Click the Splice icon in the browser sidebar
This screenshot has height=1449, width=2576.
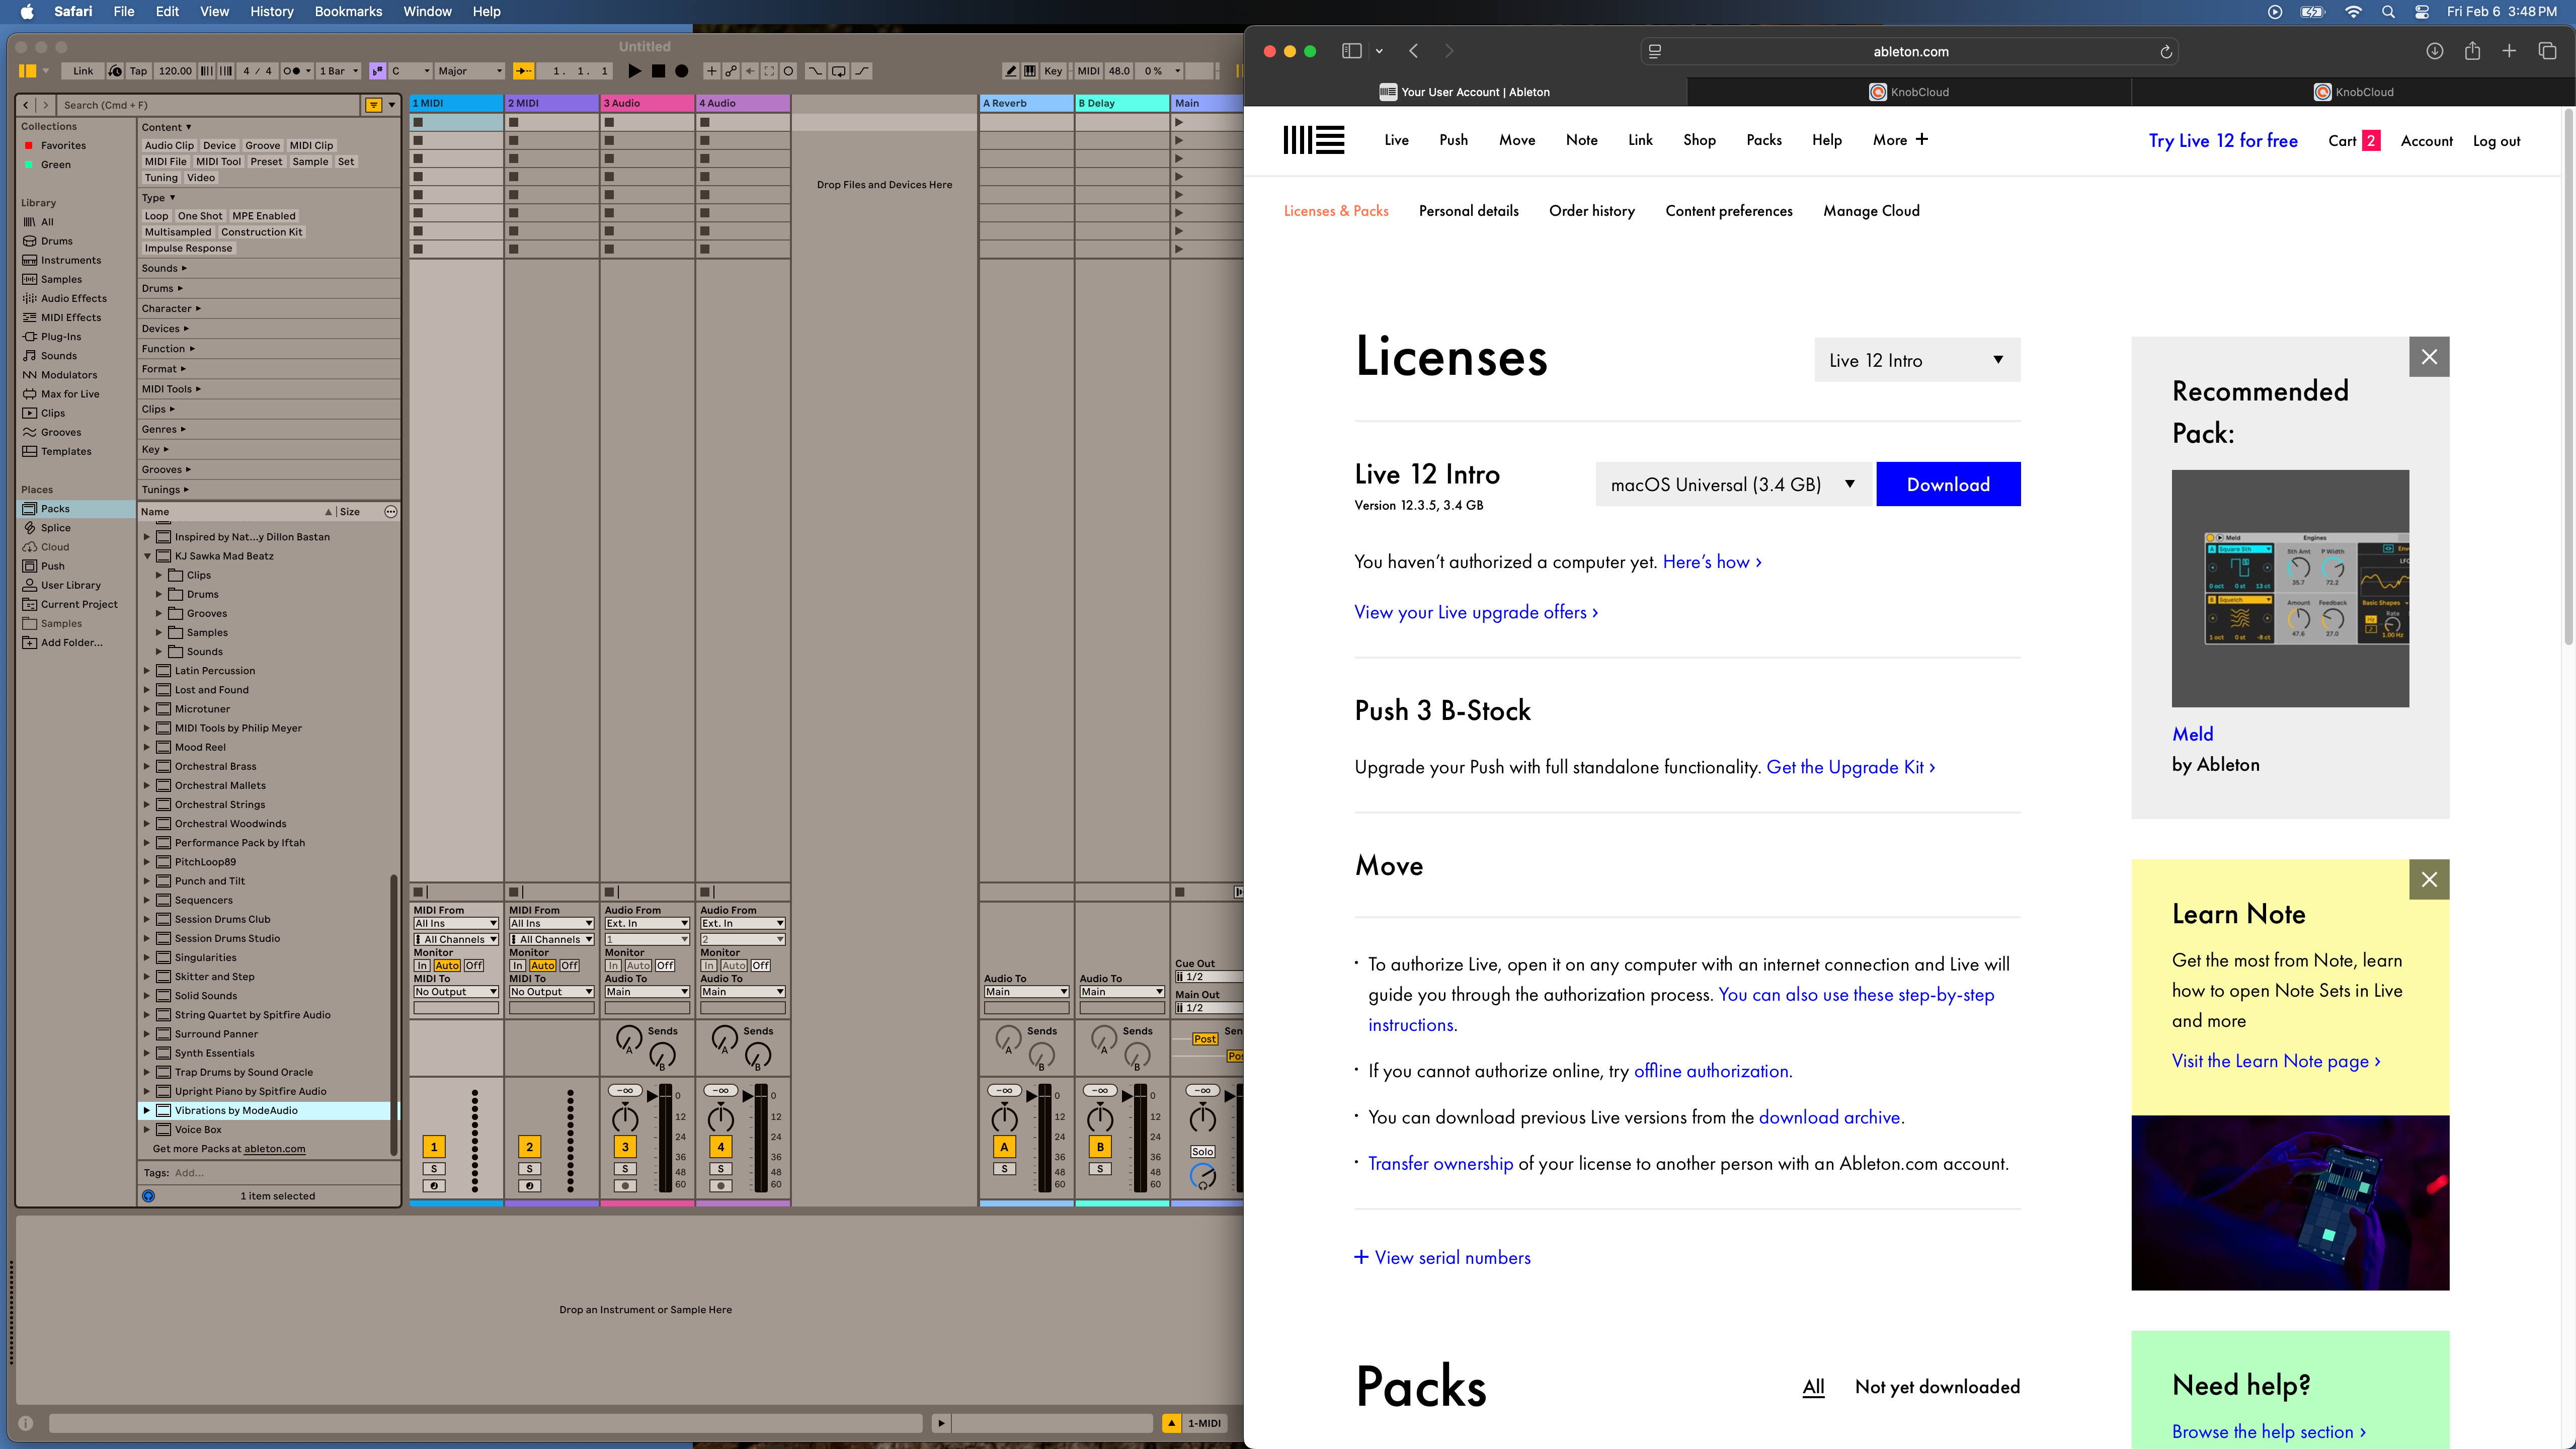coord(31,527)
